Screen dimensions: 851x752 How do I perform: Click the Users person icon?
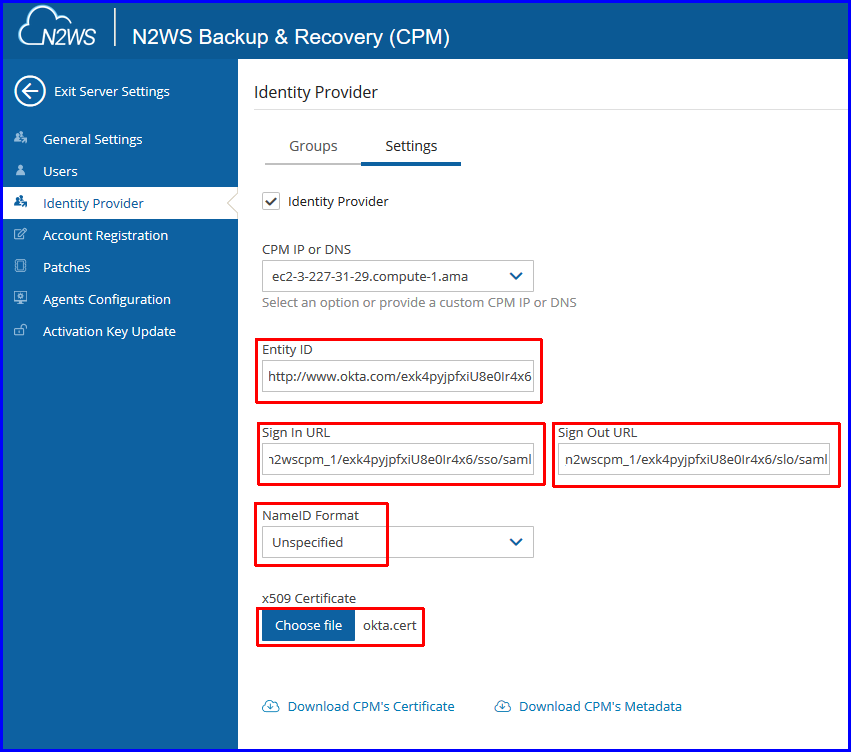(21, 170)
